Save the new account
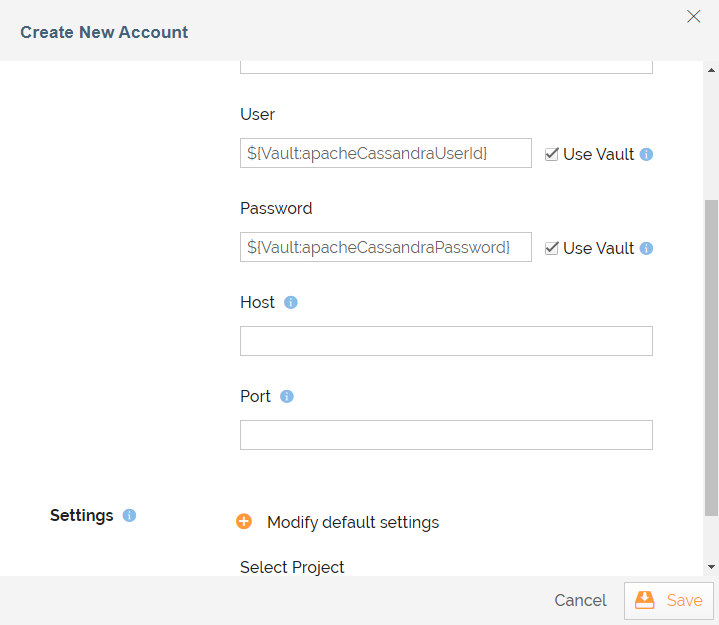 click(x=669, y=601)
